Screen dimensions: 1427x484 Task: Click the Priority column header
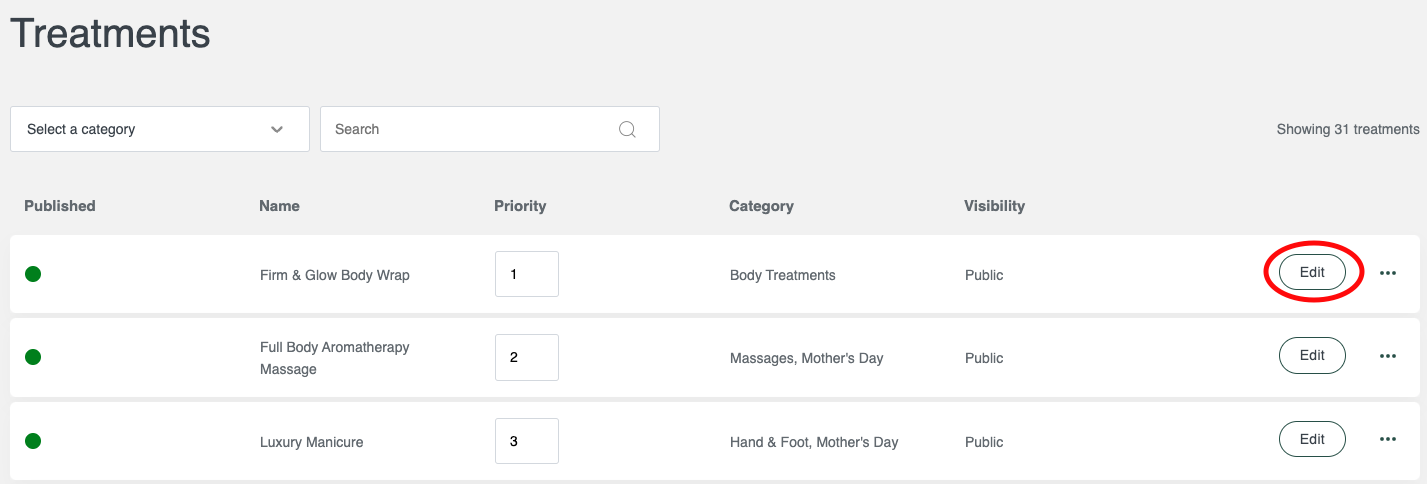pyautogui.click(x=520, y=206)
